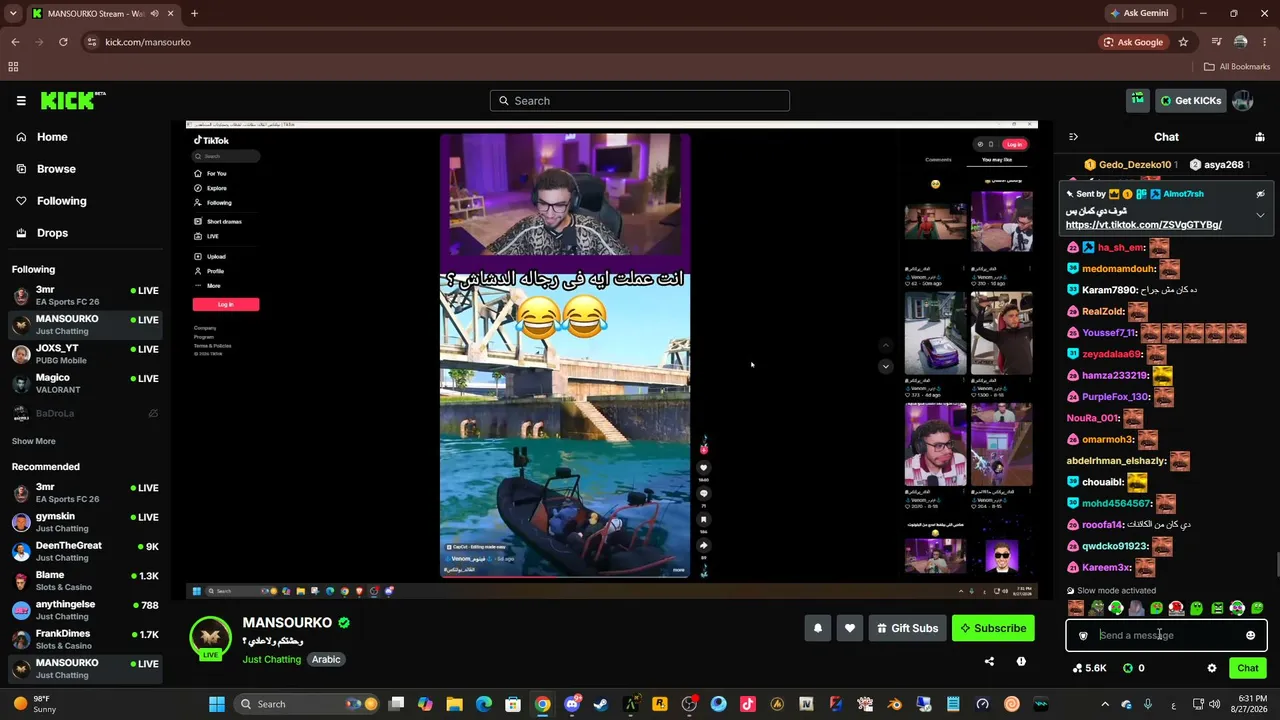Open the green rewards icon beside Get KICKs
This screenshot has height=720, width=1280.
pyautogui.click(x=1137, y=100)
